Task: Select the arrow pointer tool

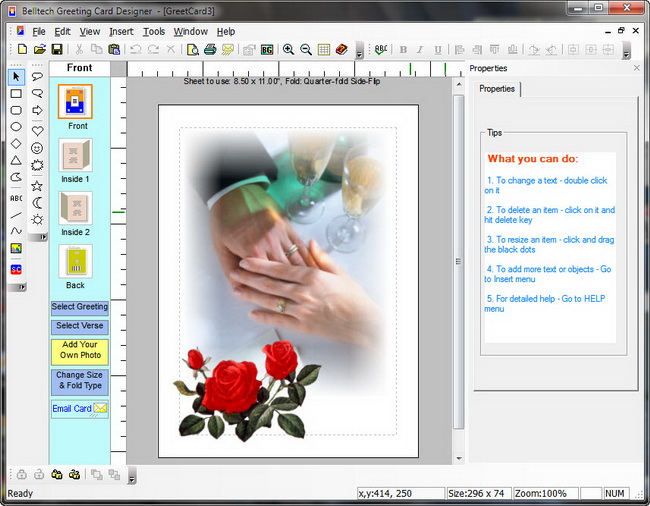Action: 16,76
